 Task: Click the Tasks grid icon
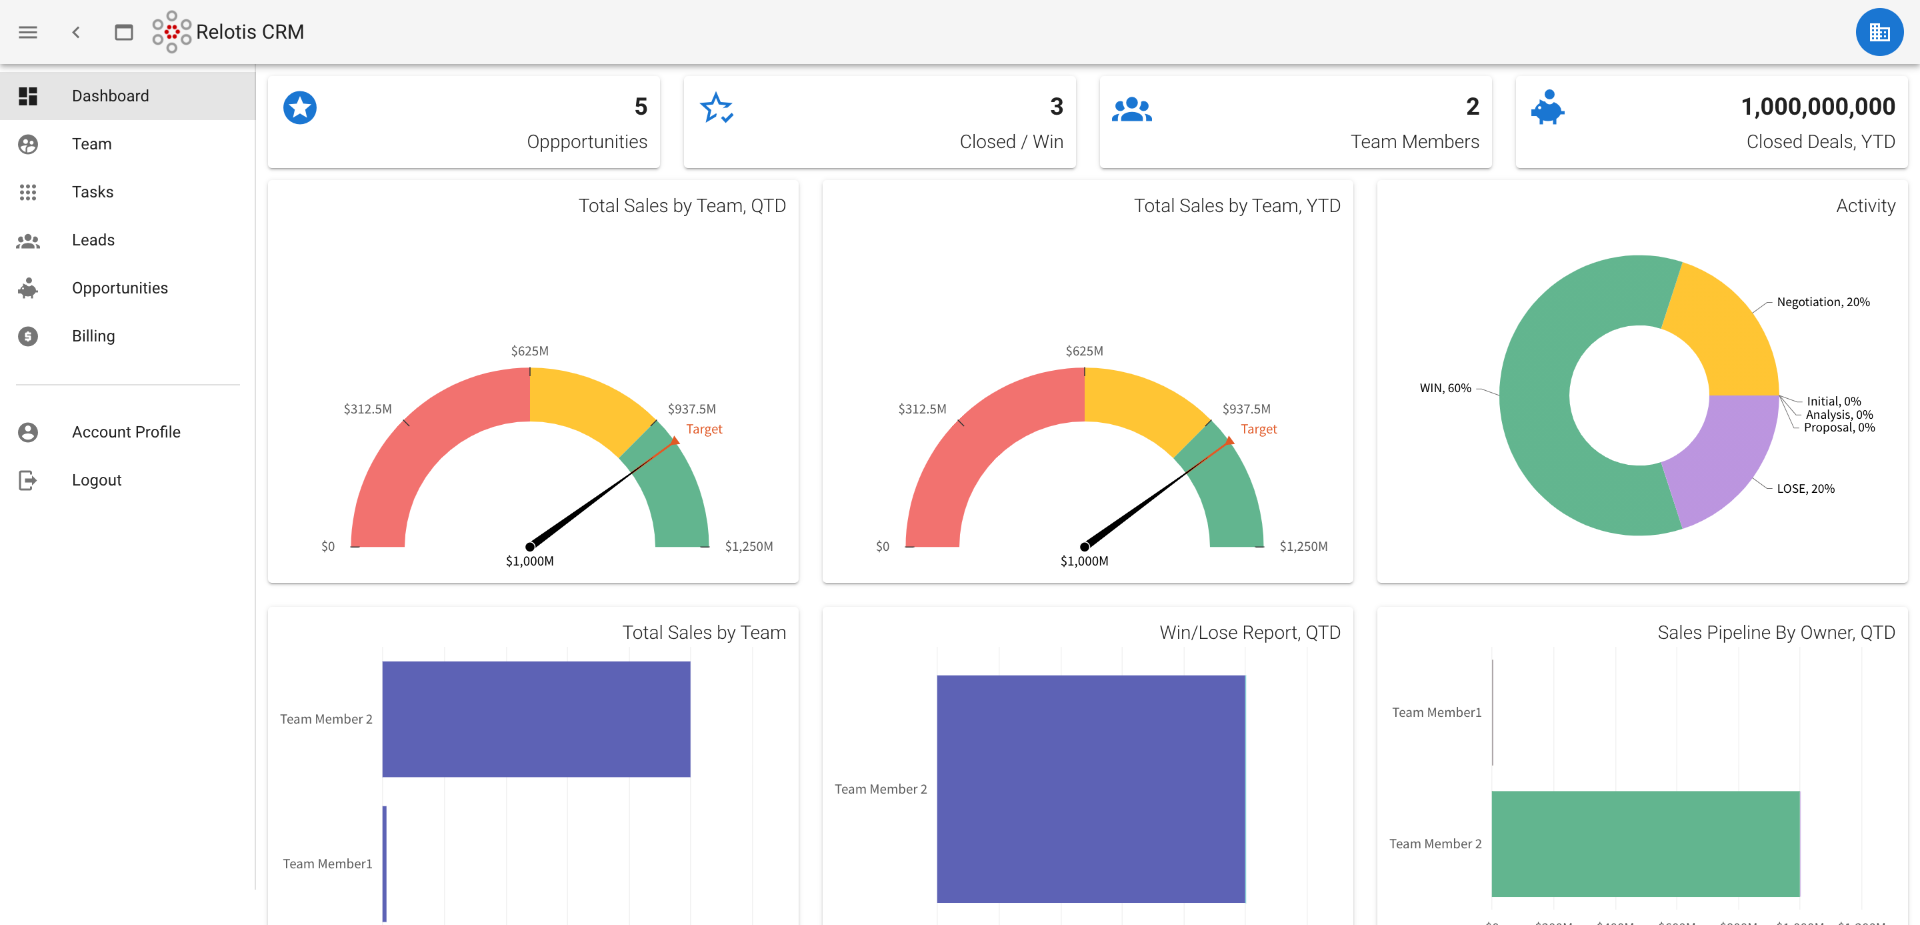[x=28, y=192]
